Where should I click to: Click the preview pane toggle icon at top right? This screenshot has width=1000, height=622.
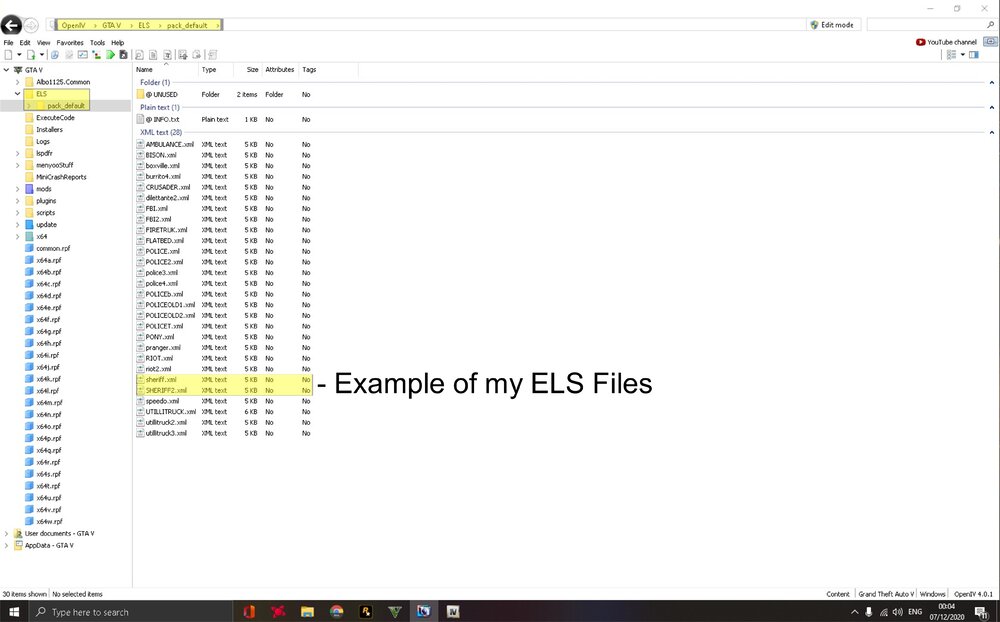coord(974,55)
